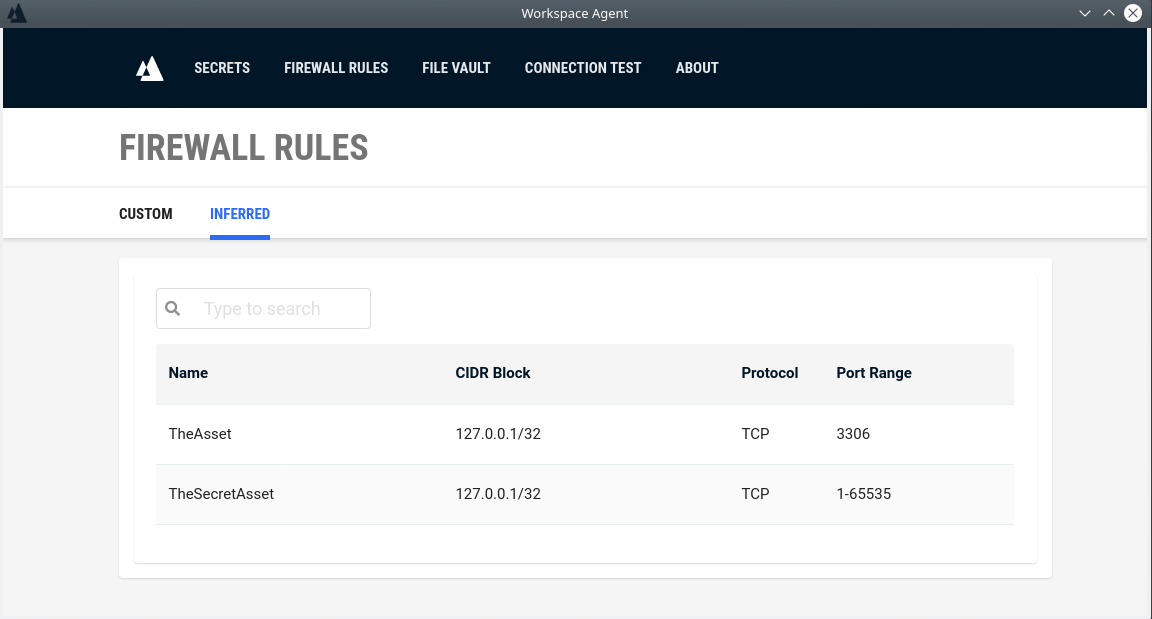Click the Workspace Agent logo in navbar
1152x619 pixels.
pos(150,68)
